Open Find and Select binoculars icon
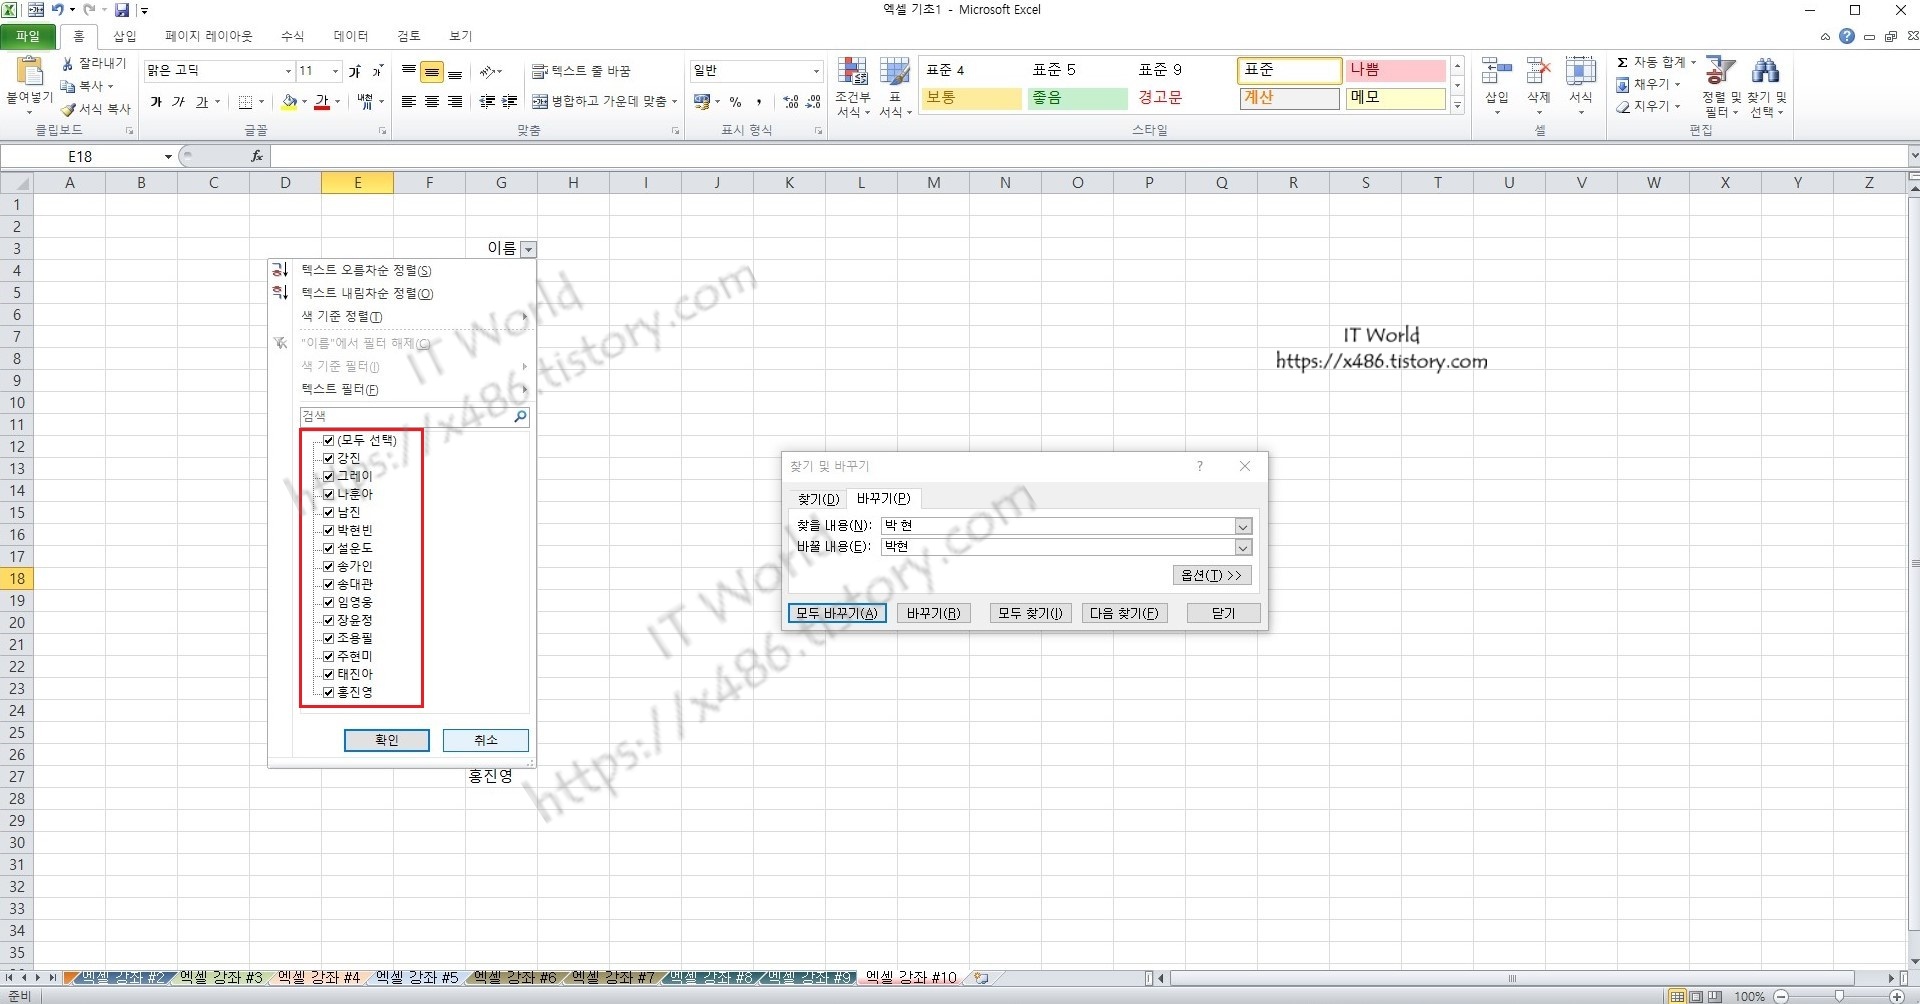Viewport: 1920px width, 1004px height. click(x=1766, y=70)
